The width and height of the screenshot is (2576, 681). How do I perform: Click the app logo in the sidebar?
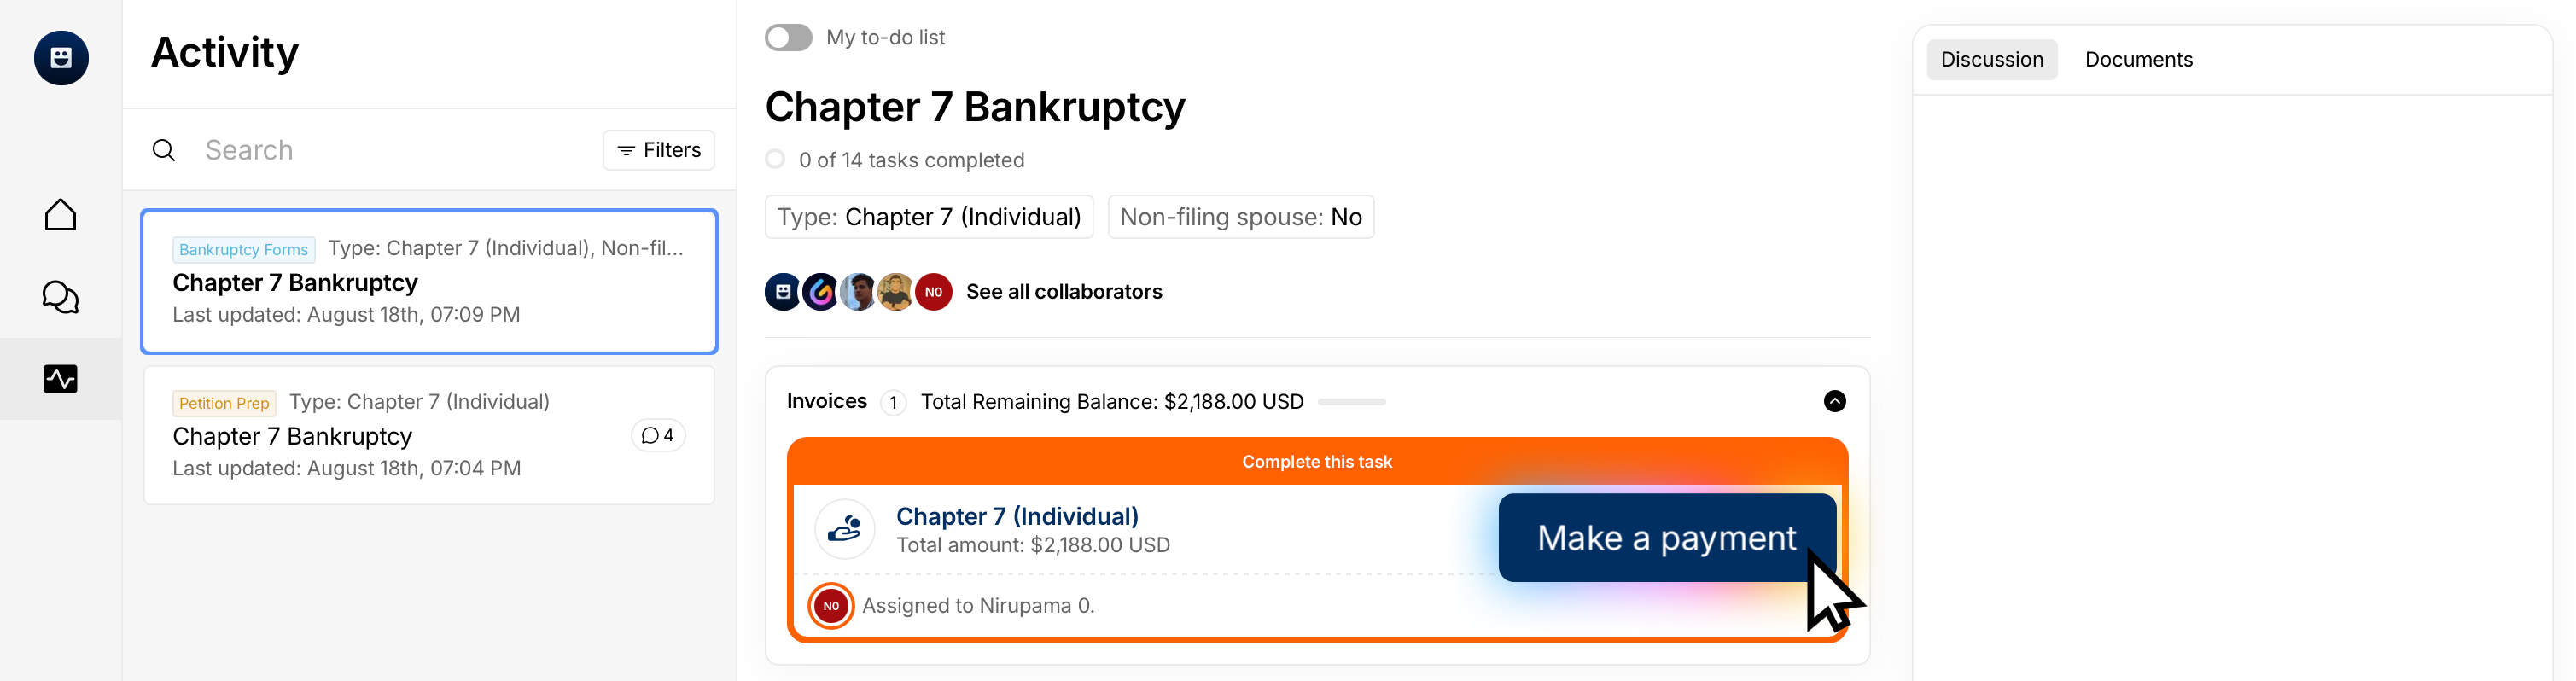tap(61, 58)
